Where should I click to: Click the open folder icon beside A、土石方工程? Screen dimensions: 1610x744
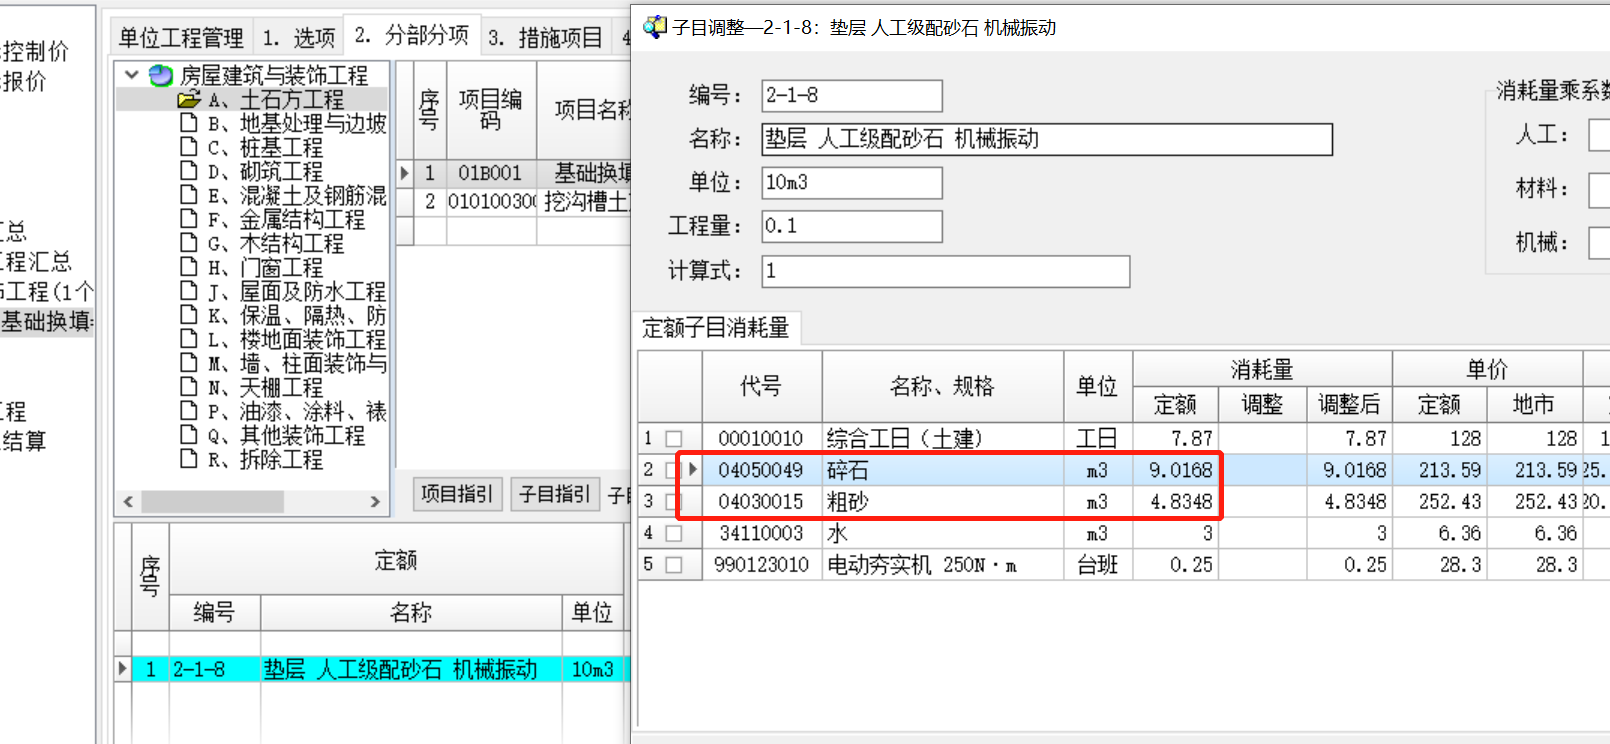189,99
